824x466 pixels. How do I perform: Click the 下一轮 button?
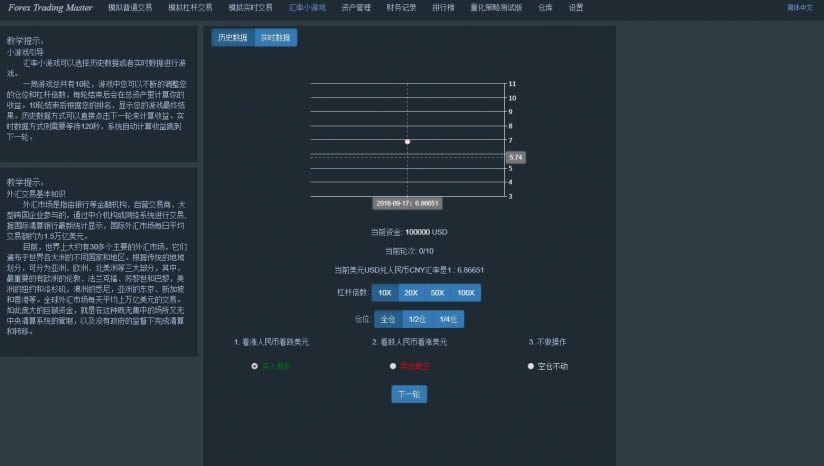click(409, 394)
